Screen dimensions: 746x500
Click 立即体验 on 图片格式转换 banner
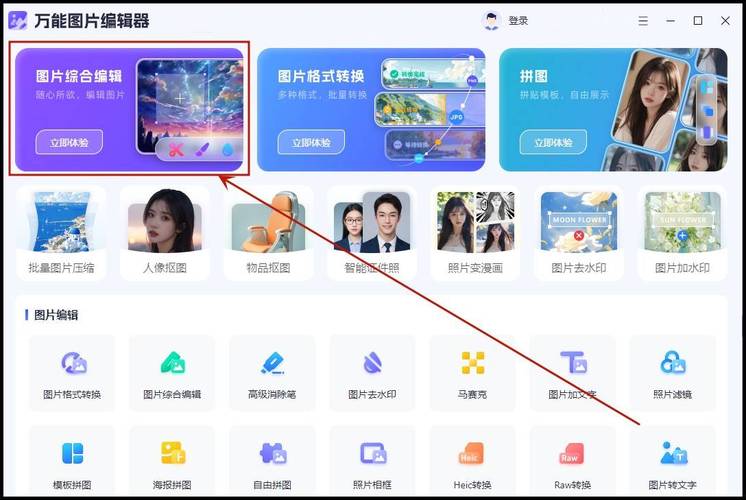(311, 142)
